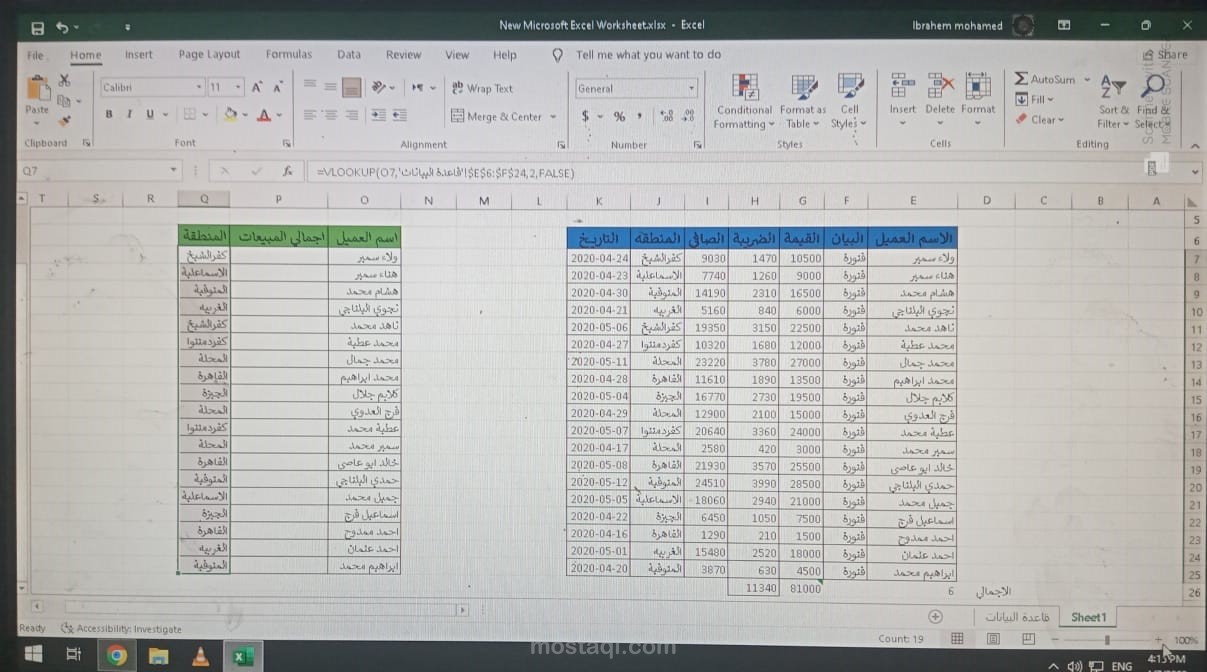1207x672 pixels.
Task: Open Format as Table gallery
Action: [803, 101]
